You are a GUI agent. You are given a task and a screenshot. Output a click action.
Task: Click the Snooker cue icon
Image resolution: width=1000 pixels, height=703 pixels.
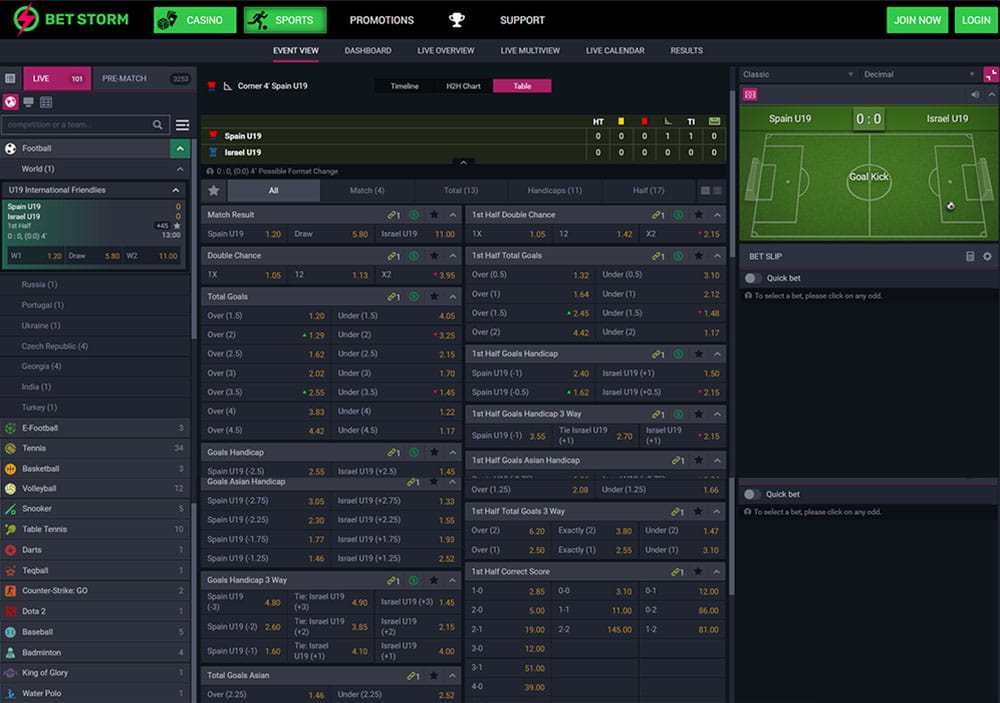[11, 509]
